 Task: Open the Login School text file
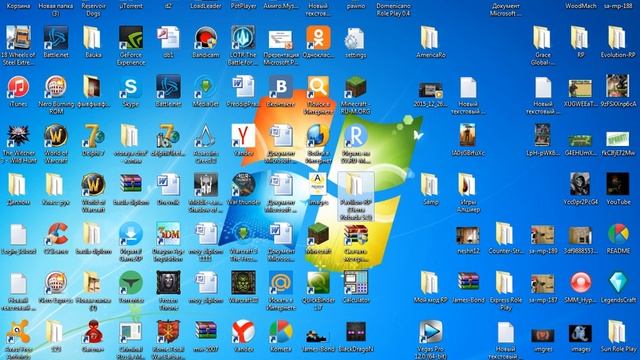(x=18, y=235)
